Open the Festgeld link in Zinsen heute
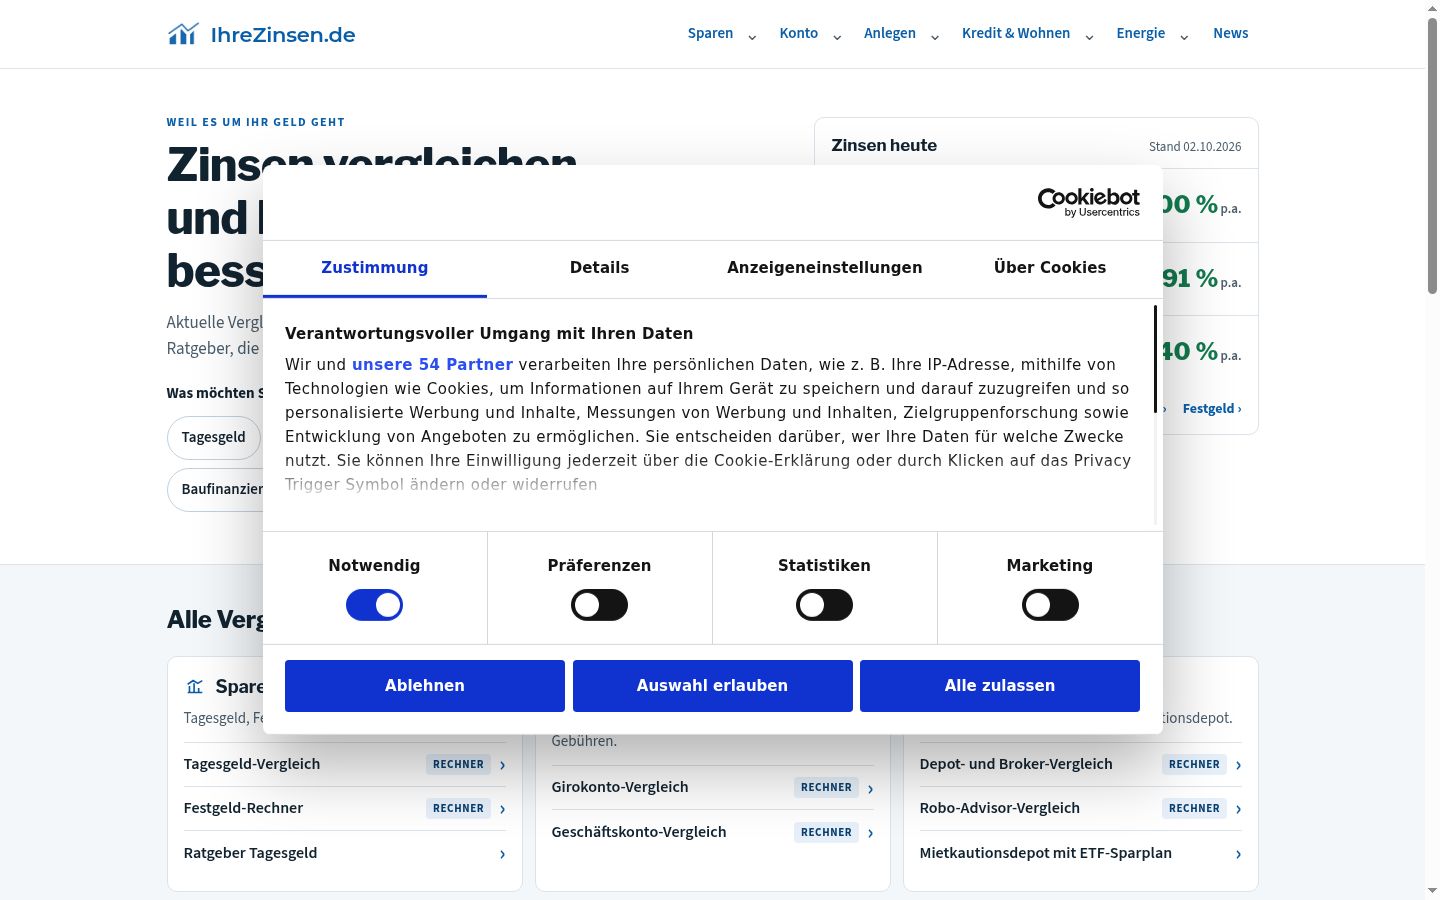 click(x=1212, y=408)
